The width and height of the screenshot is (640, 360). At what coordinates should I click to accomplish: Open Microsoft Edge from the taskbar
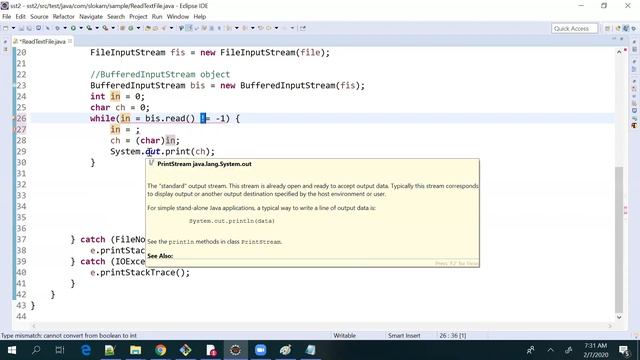[86, 350]
